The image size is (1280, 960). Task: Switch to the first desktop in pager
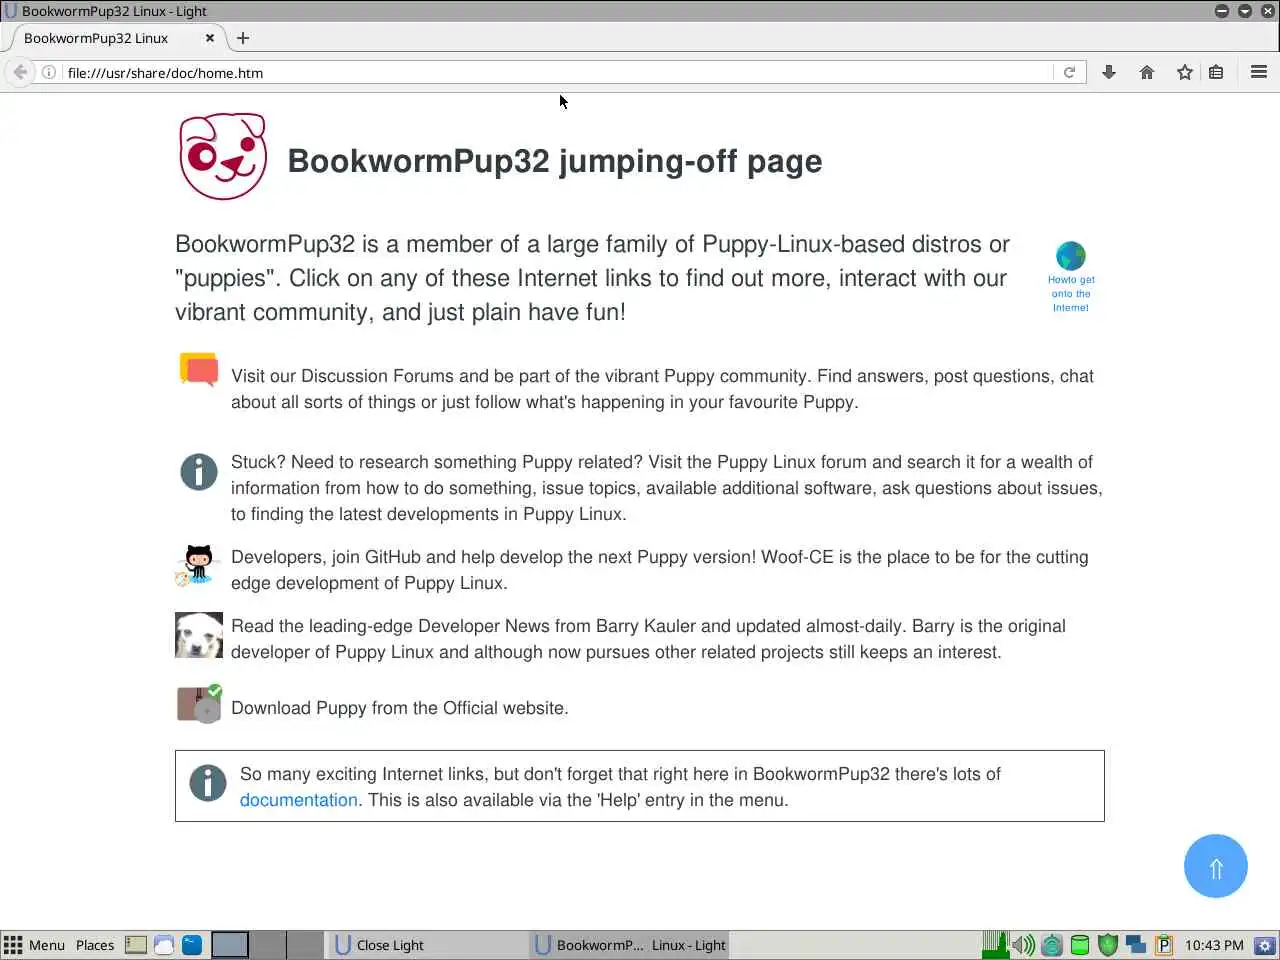point(229,945)
